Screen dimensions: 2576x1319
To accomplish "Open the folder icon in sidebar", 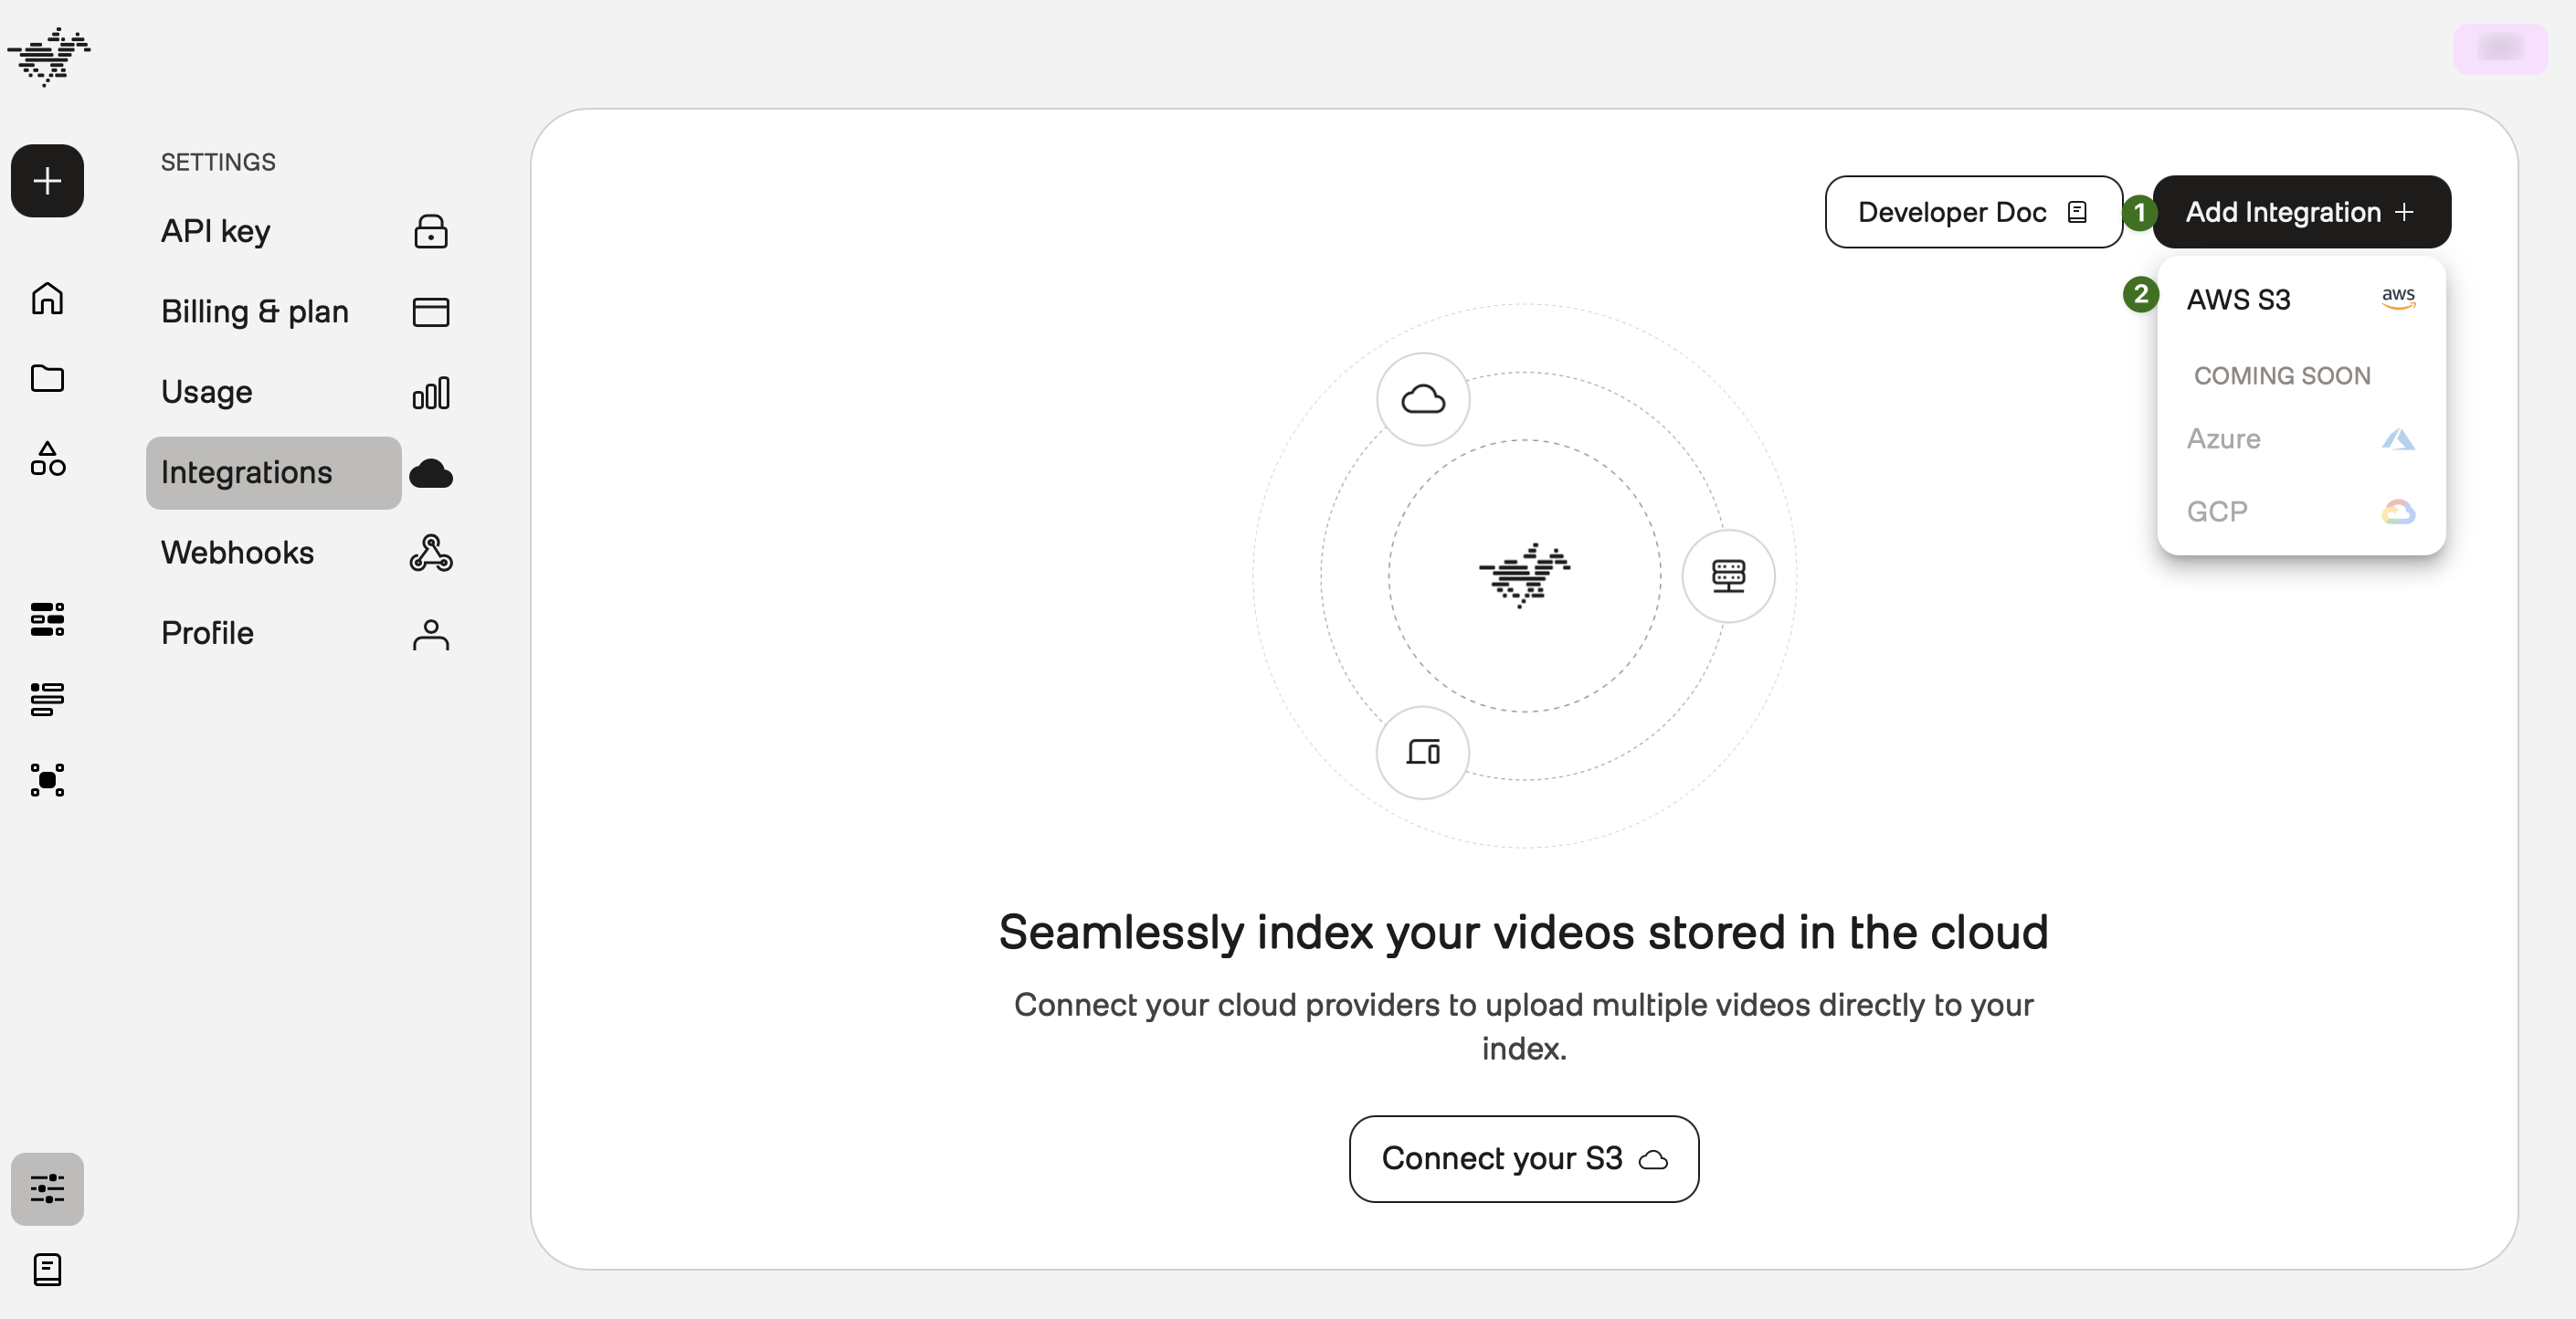I will tap(47, 378).
